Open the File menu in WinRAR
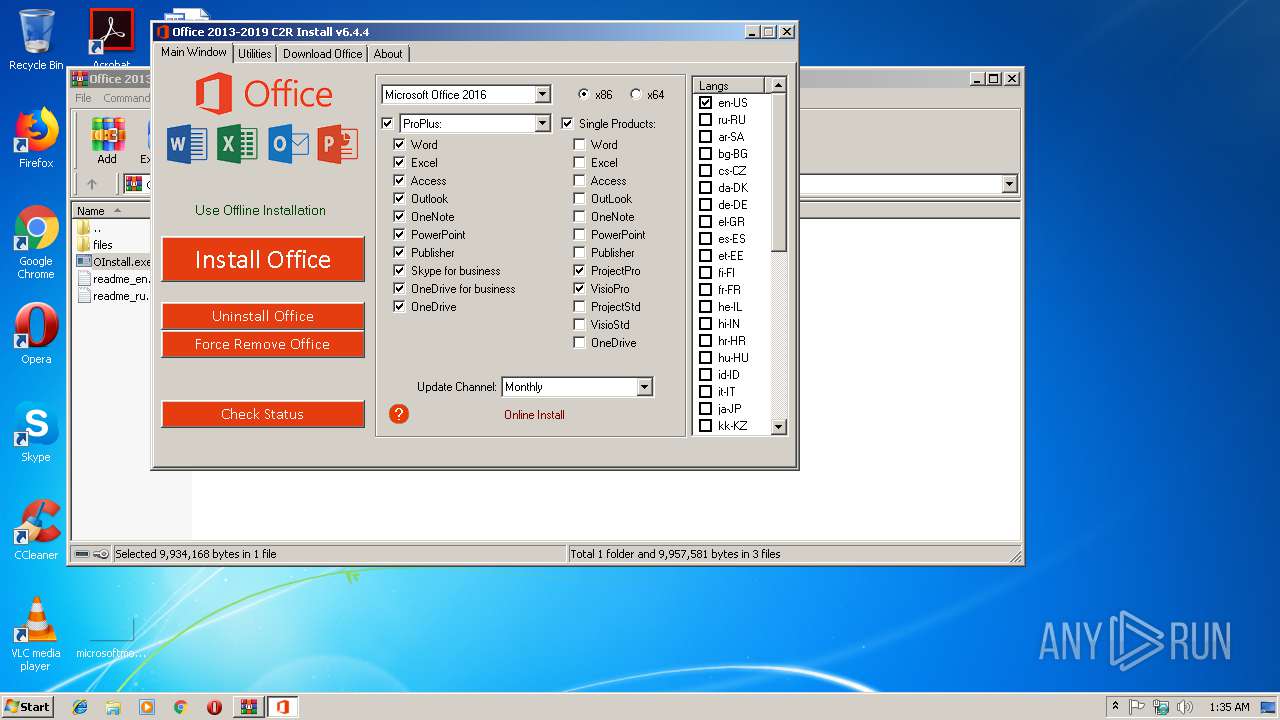This screenshot has height=720, width=1280. click(x=83, y=98)
